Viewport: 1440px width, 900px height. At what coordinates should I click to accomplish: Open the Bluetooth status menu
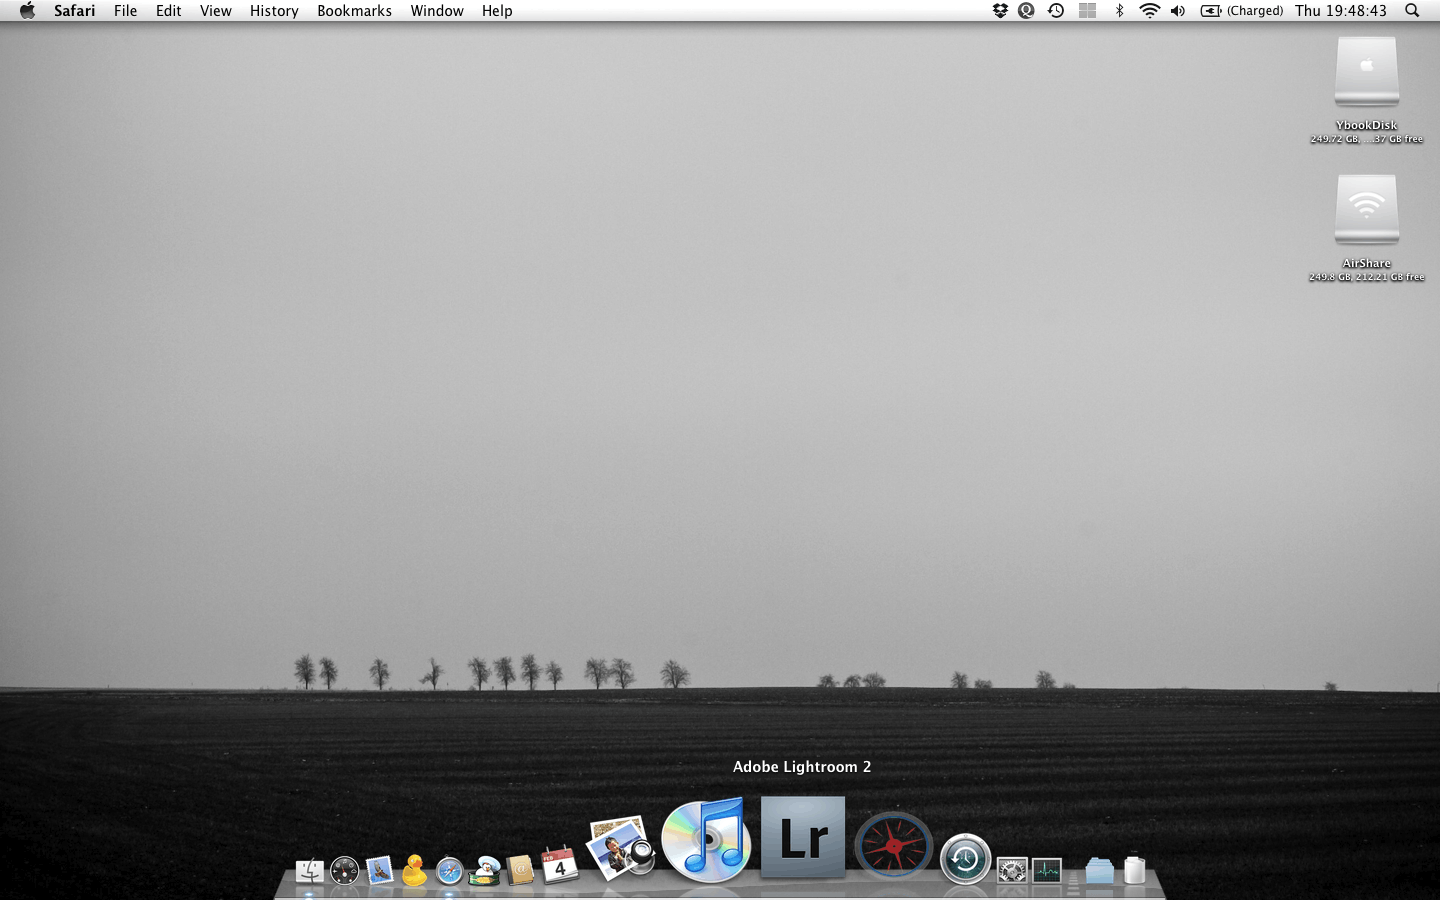pyautogui.click(x=1120, y=11)
